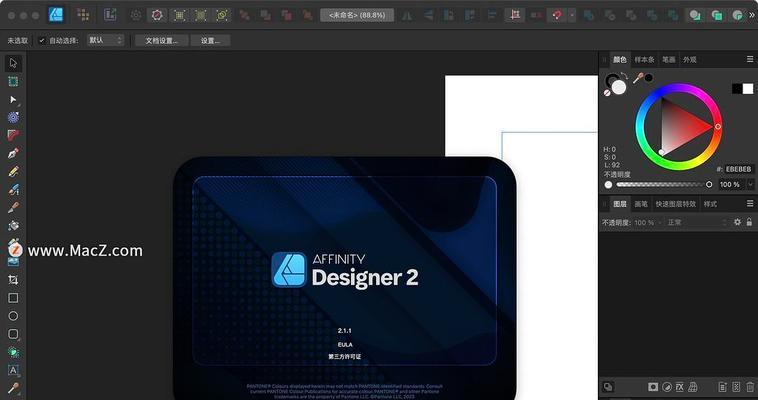Open the Colour panel options menu
758x400 pixels.
[750, 59]
